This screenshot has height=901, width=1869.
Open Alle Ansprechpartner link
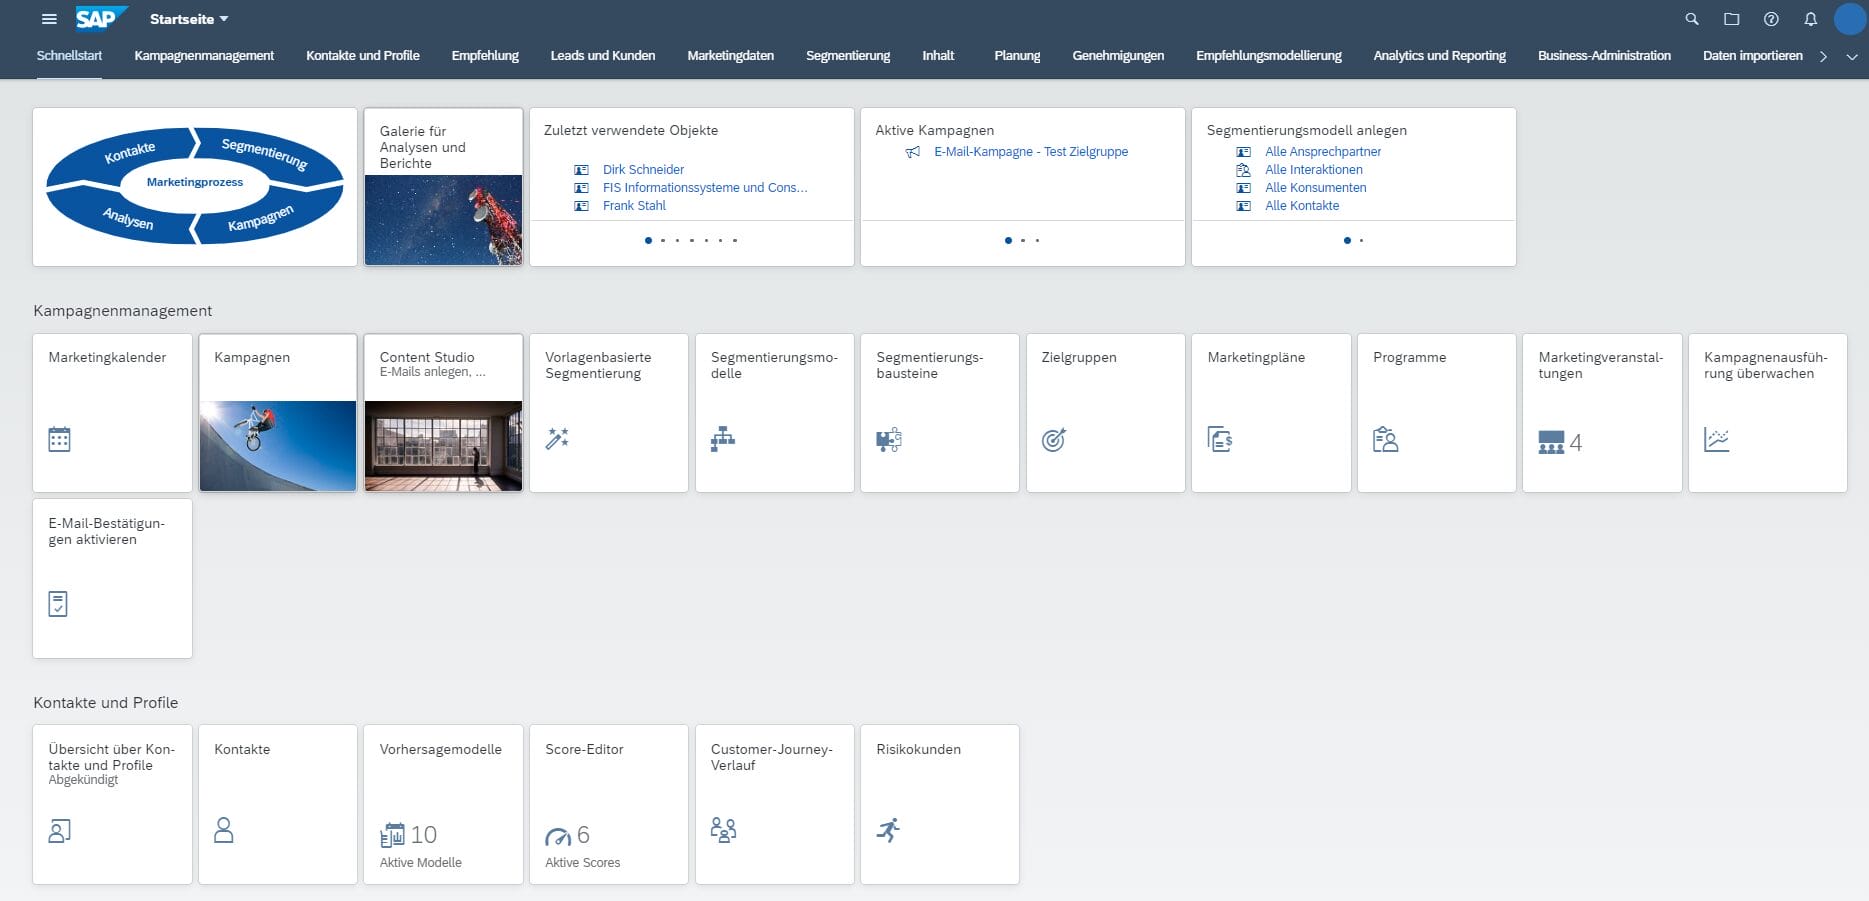(1323, 152)
